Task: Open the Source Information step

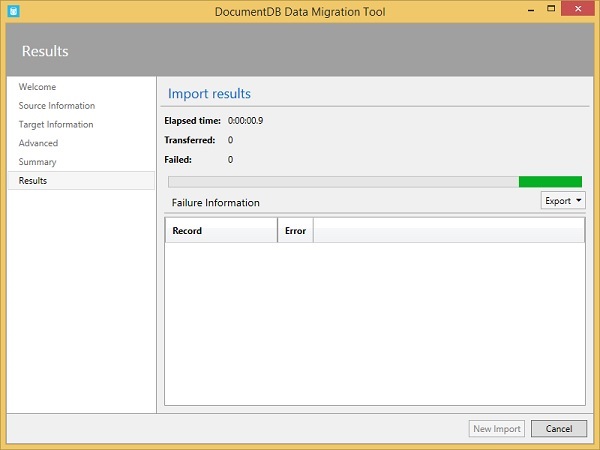Action: pos(56,106)
